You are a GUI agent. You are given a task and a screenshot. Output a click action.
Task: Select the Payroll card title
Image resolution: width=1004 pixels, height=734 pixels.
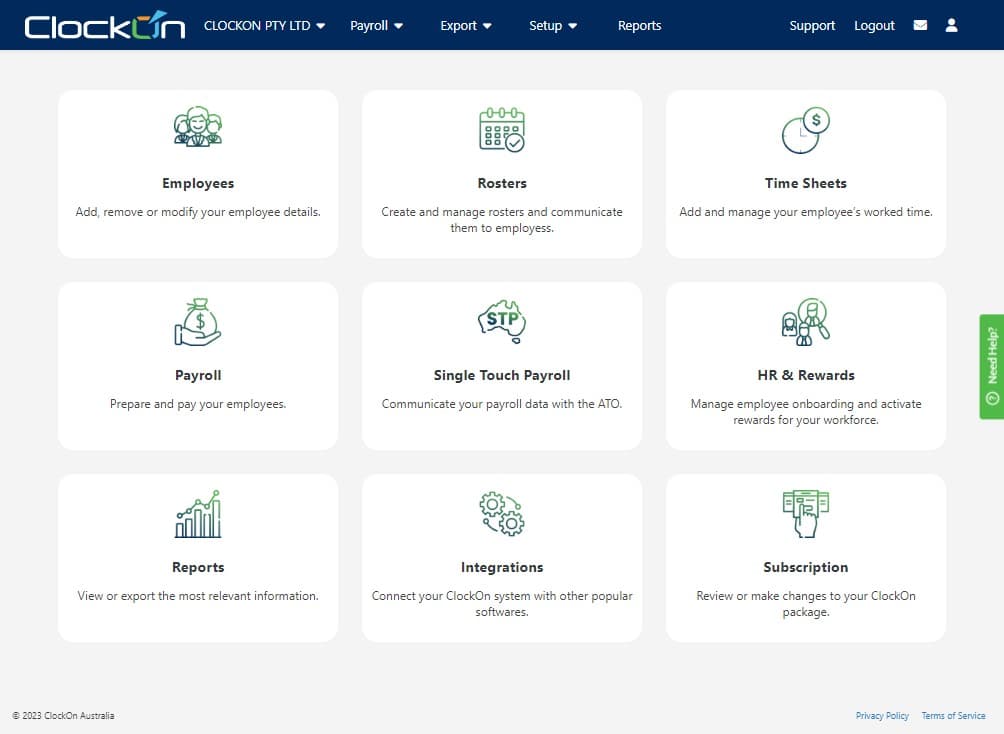click(x=198, y=375)
